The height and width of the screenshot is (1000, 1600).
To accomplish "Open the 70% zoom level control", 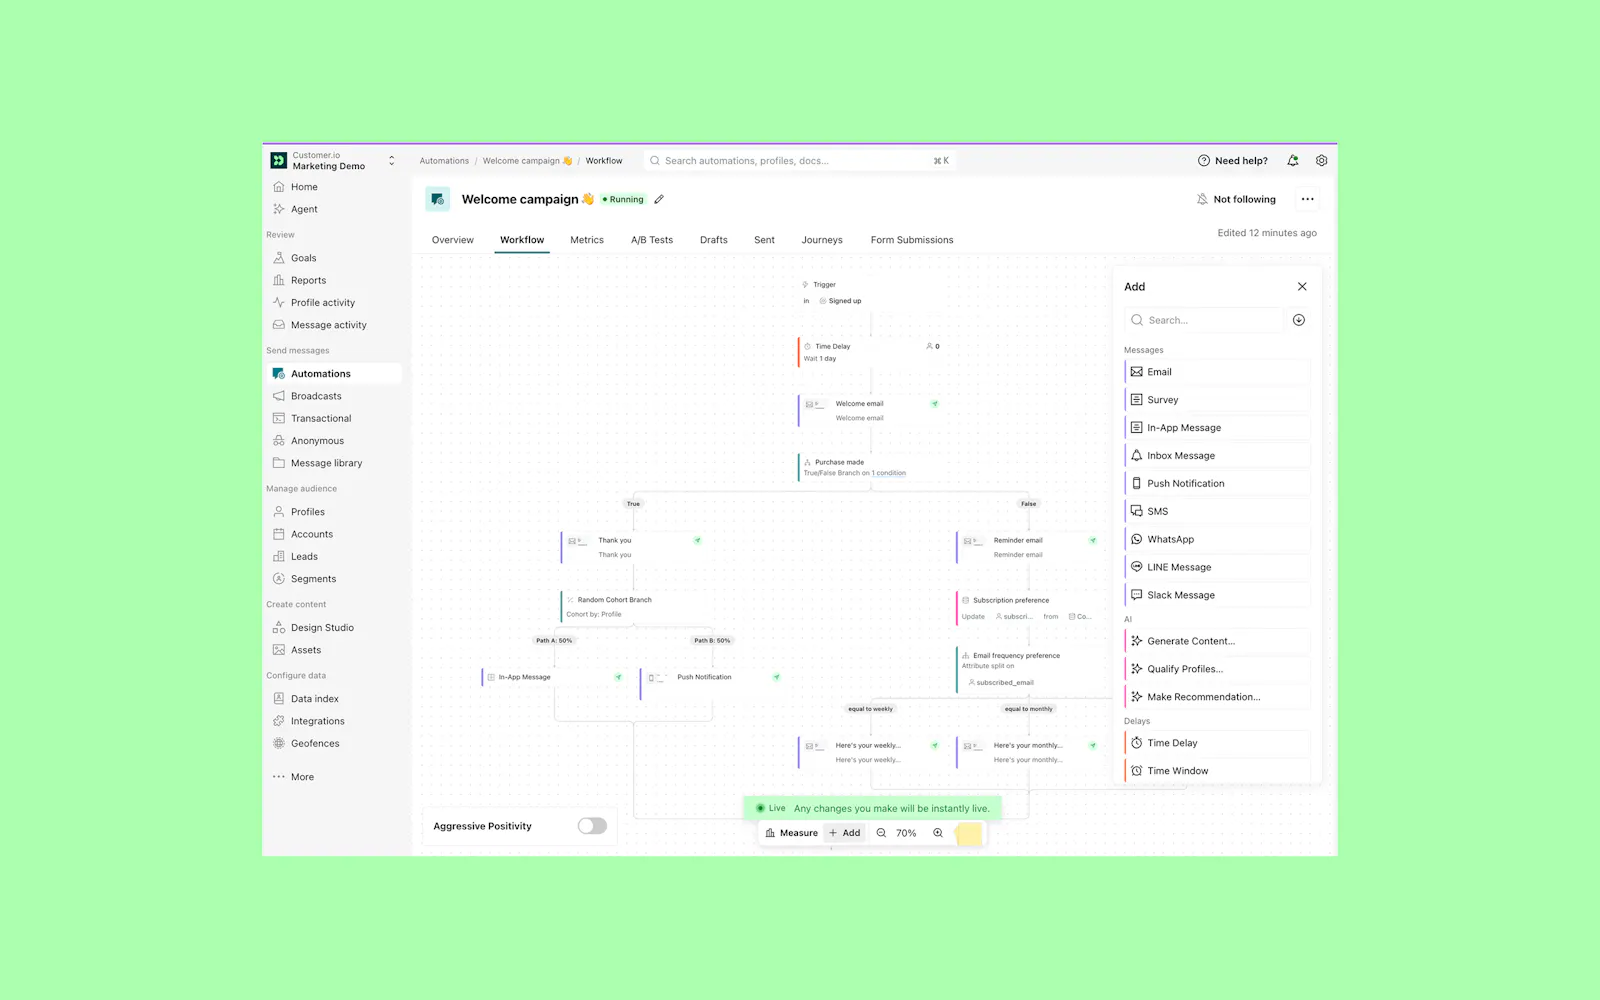I will [x=906, y=833].
